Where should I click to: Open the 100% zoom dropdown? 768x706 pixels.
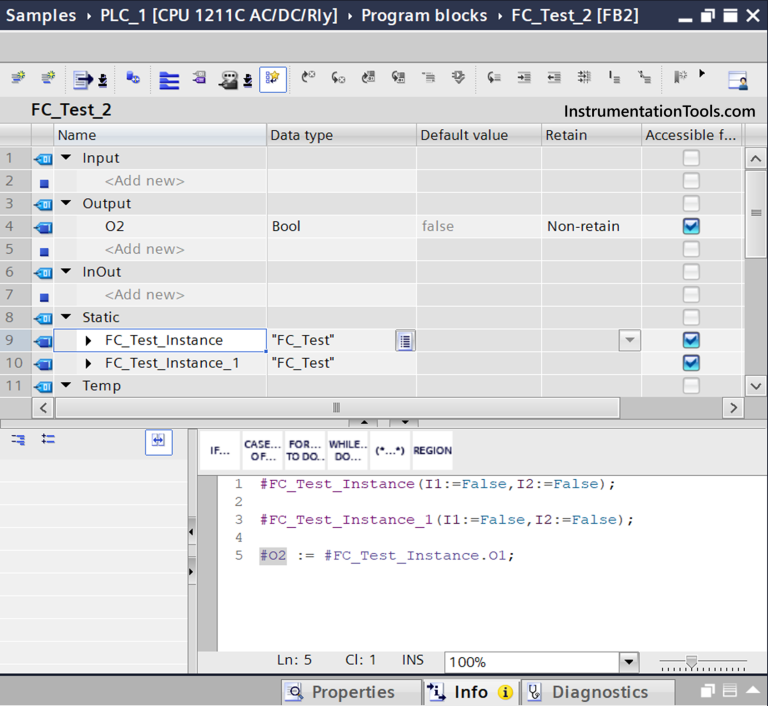point(628,662)
